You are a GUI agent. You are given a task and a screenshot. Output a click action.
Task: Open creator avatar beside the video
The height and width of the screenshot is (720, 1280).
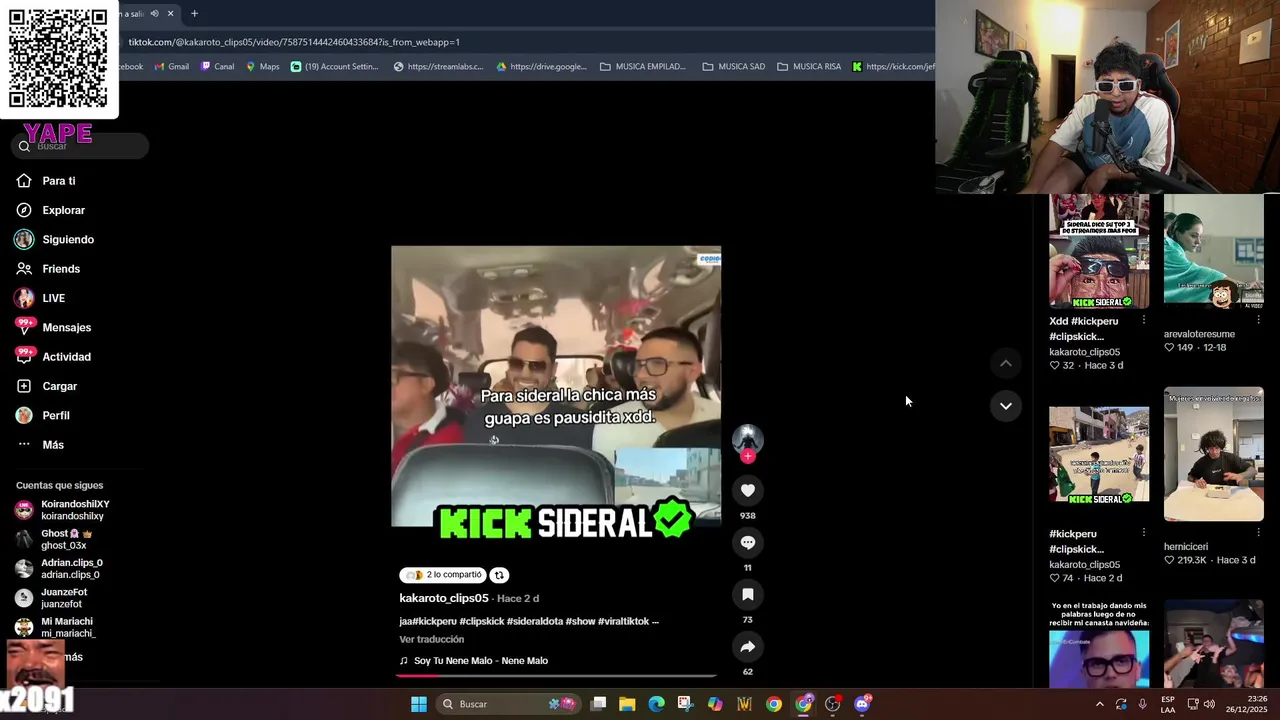tap(747, 439)
